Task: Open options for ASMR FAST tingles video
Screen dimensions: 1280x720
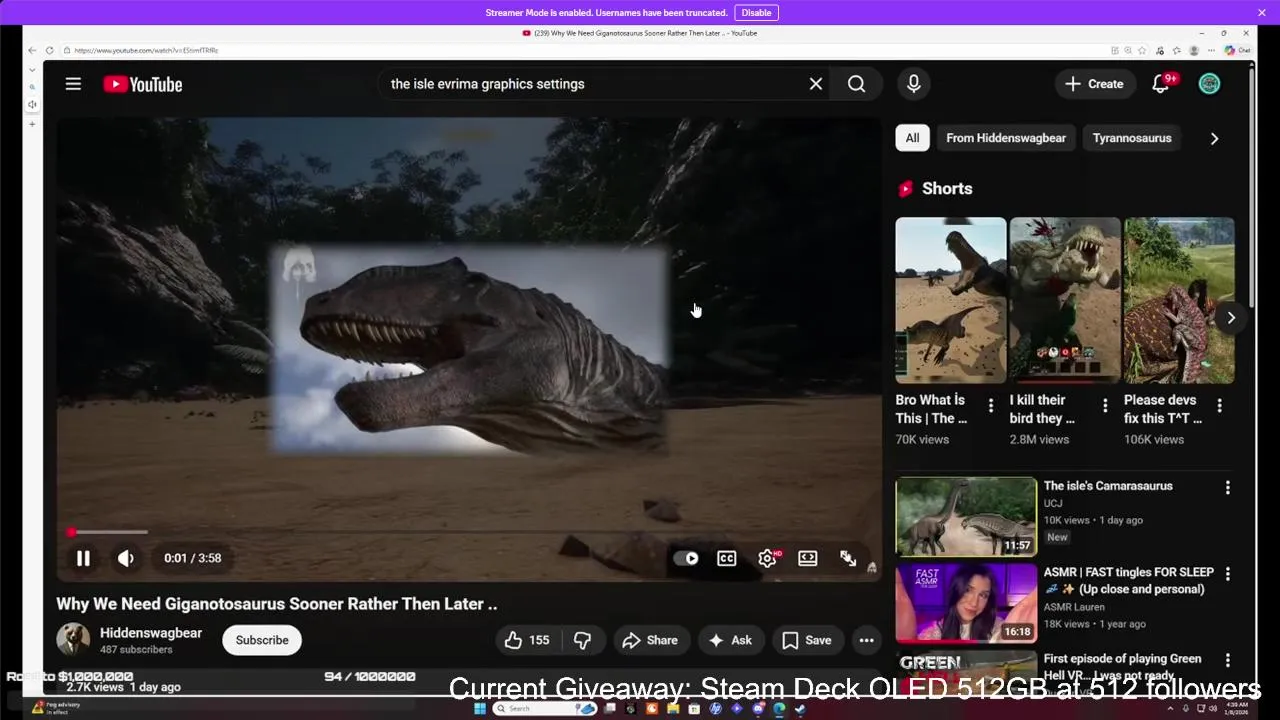Action: (x=1228, y=574)
